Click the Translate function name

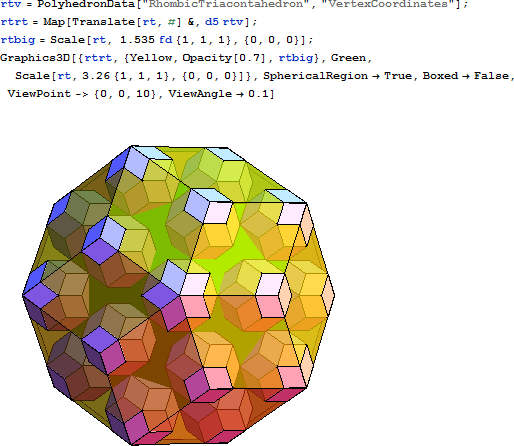click(103, 22)
